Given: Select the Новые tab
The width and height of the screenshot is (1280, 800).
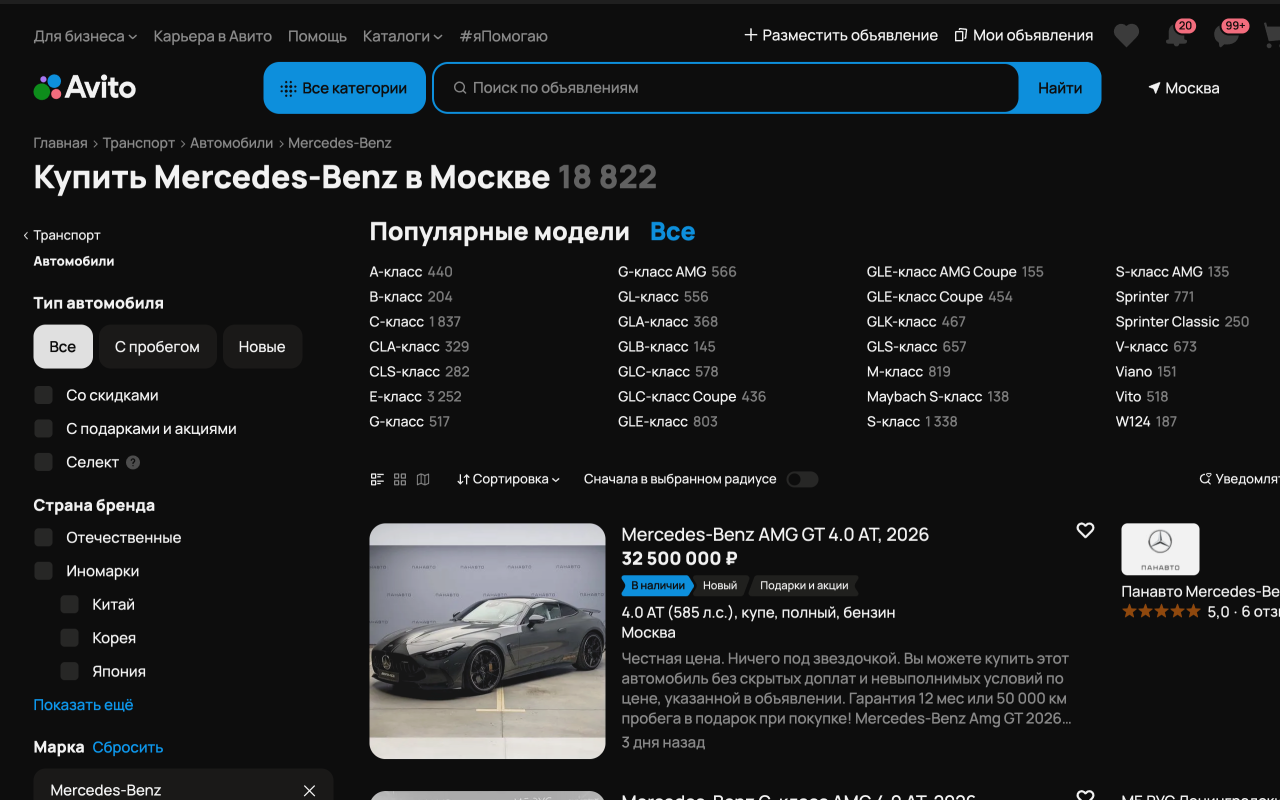Looking at the screenshot, I should 262,347.
